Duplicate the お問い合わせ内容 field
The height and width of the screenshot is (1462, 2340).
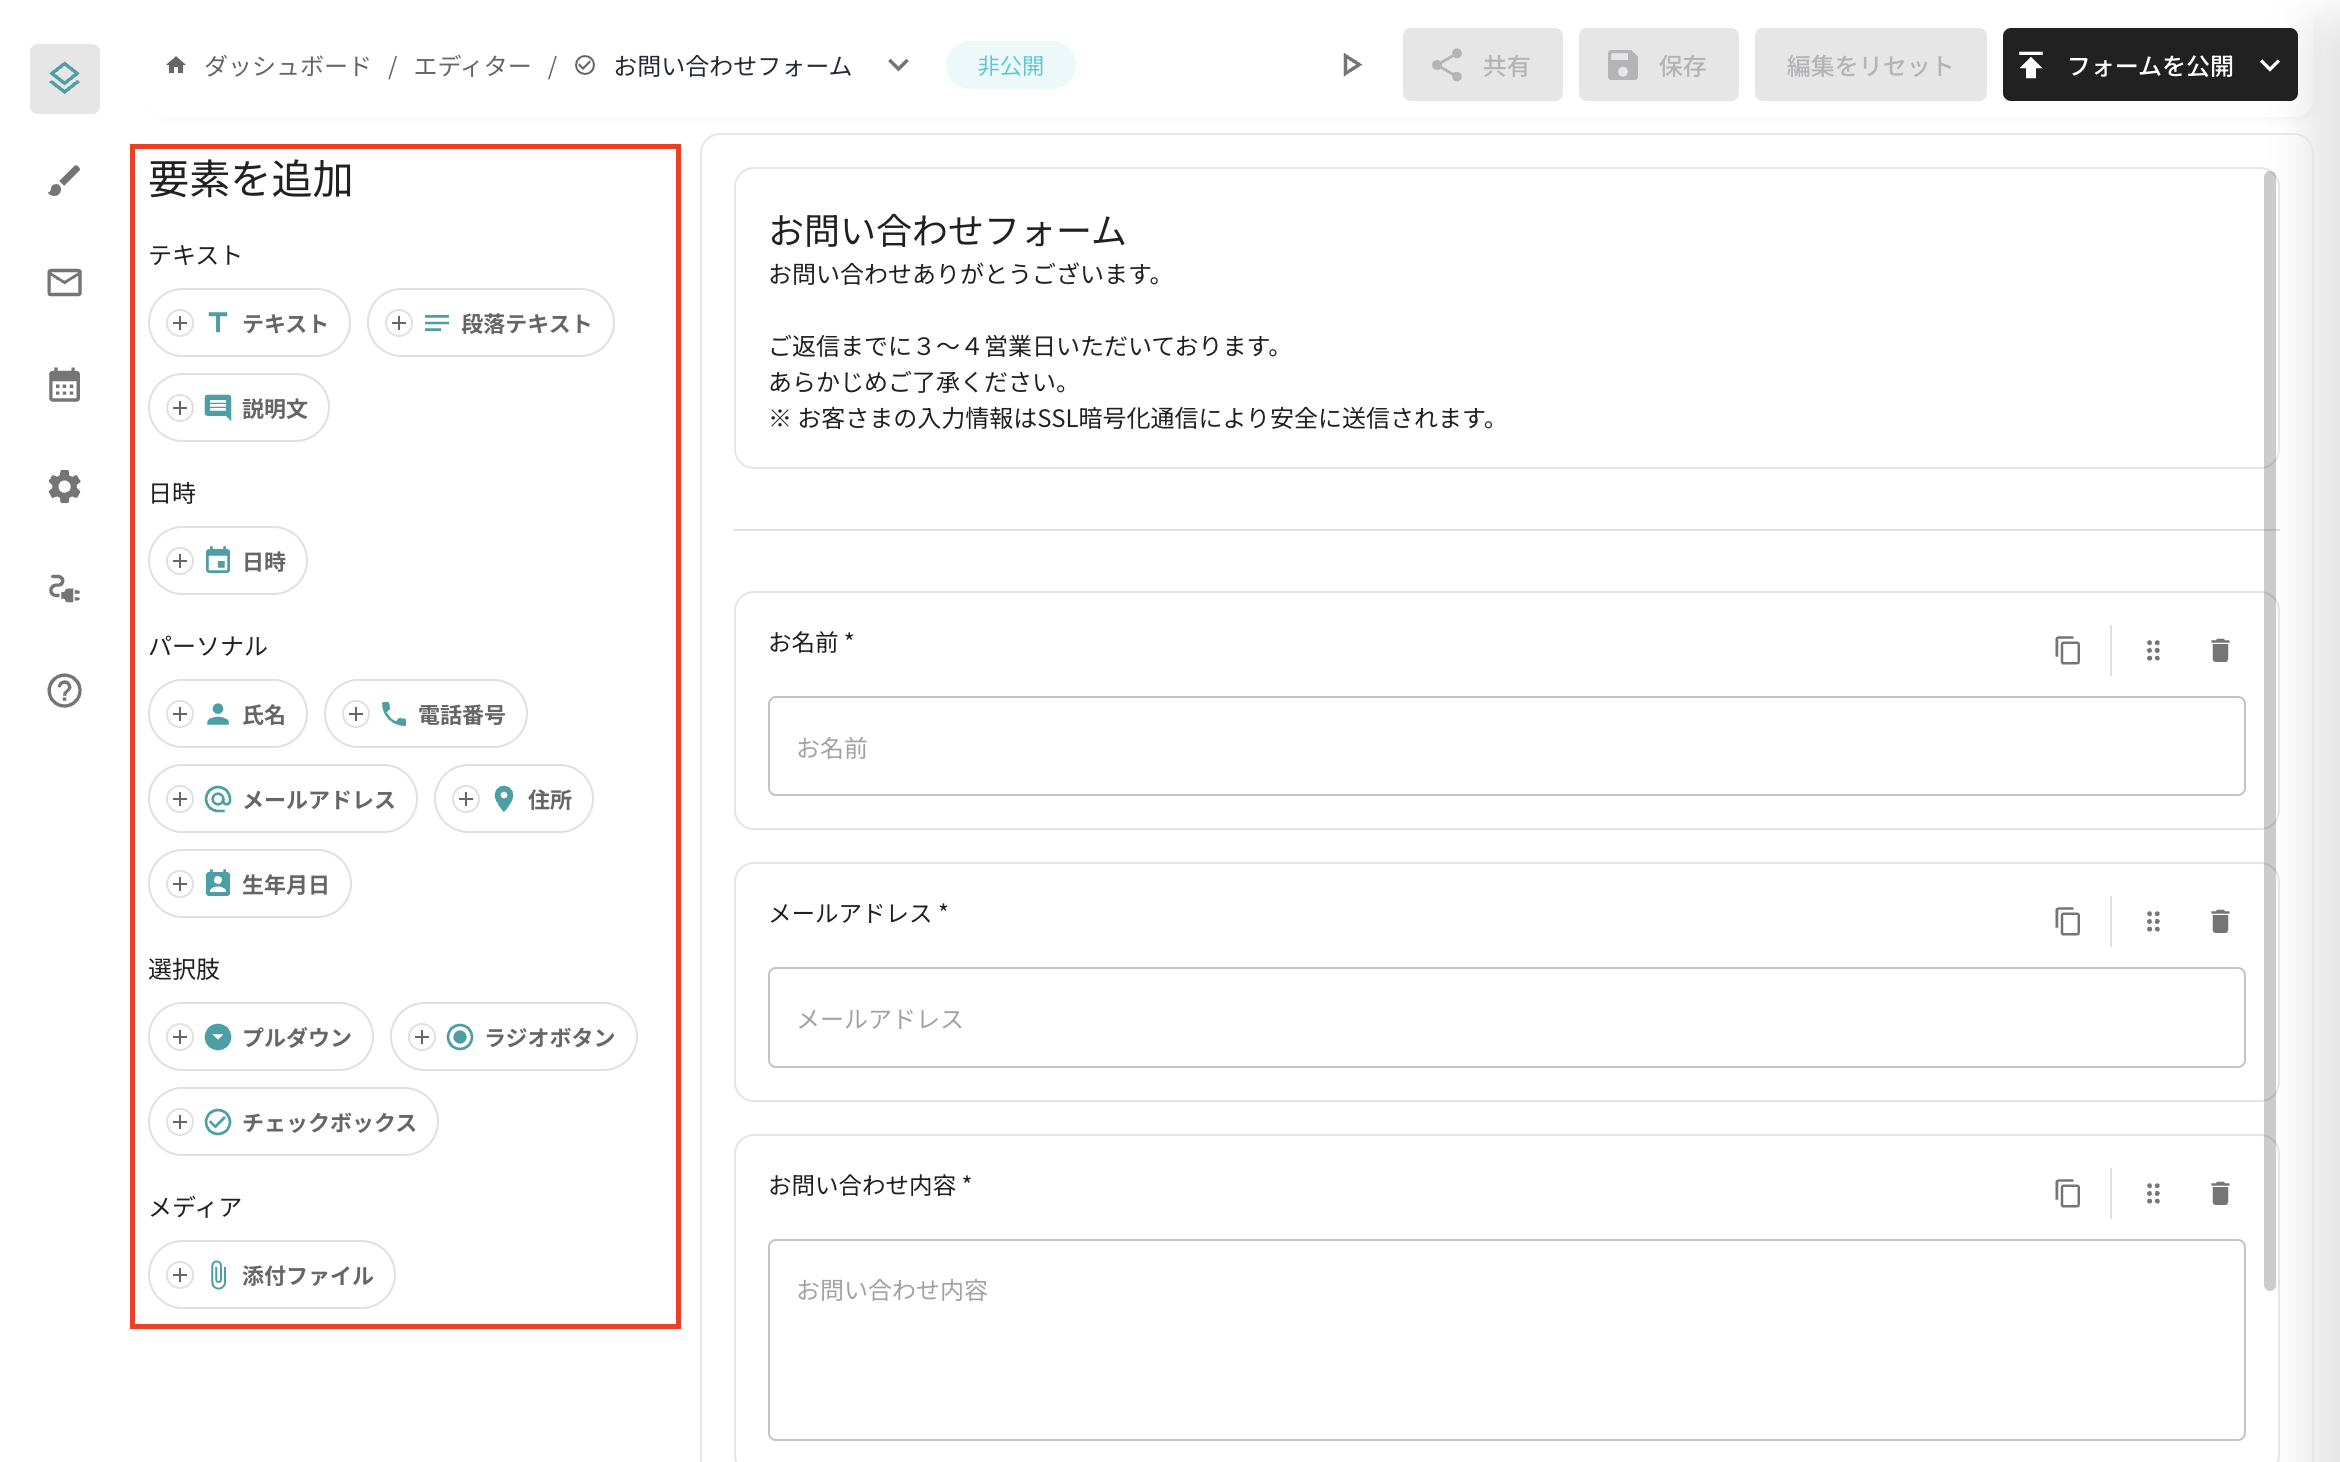pyautogui.click(x=2067, y=1193)
